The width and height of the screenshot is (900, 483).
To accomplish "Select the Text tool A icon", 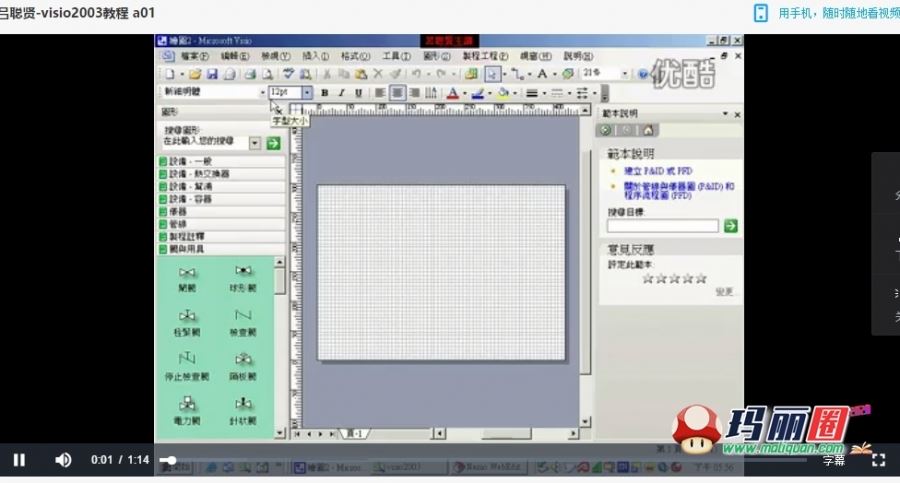I will 542,74.
